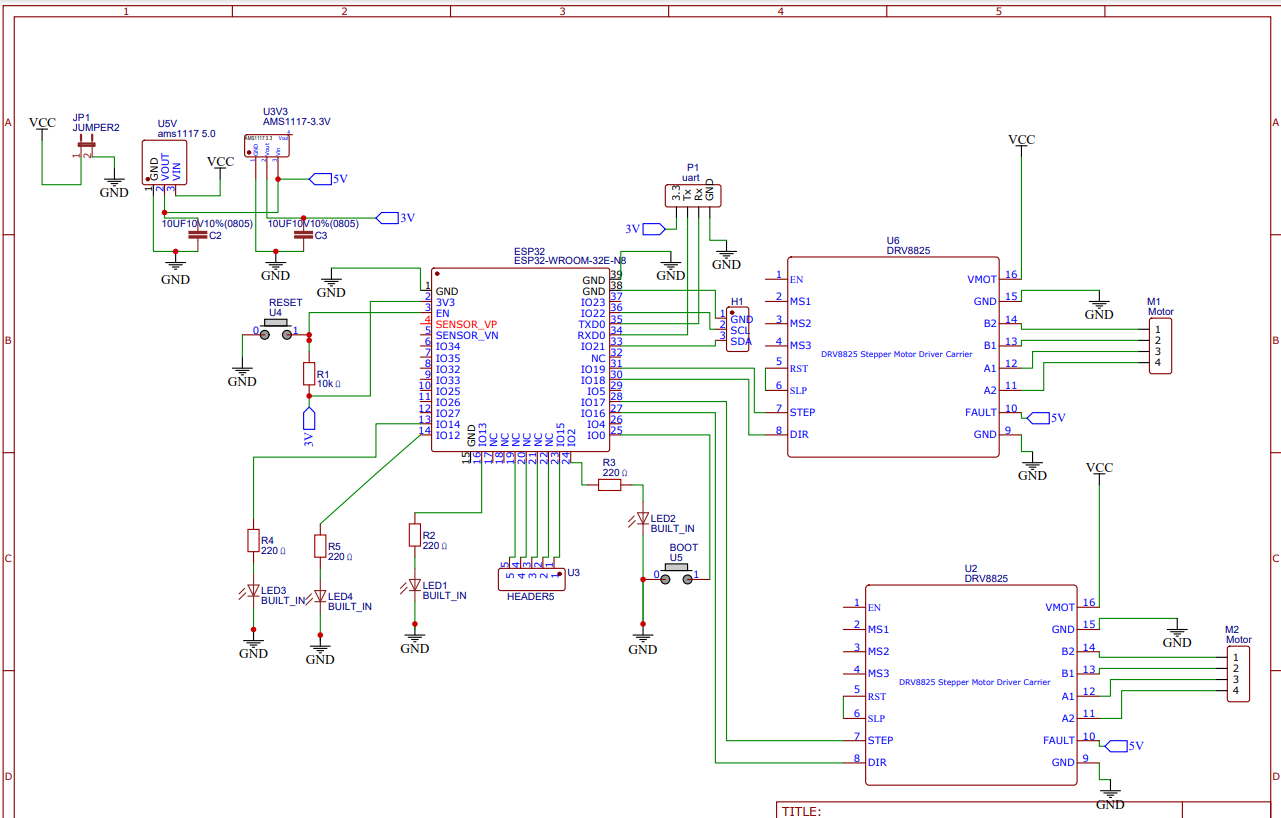Click the SENSOR_VP pin label
Viewport: 1281px width, 818px height.
(x=466, y=325)
